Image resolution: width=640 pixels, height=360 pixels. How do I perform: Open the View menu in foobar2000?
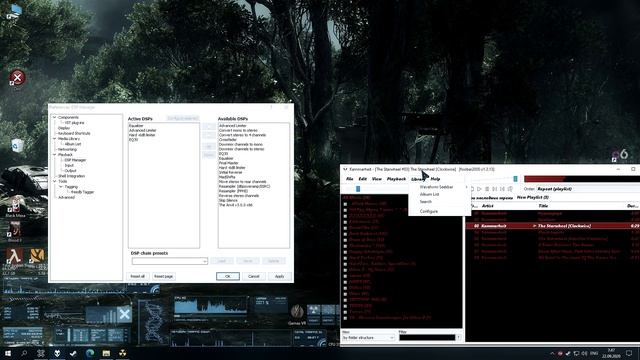[377, 179]
